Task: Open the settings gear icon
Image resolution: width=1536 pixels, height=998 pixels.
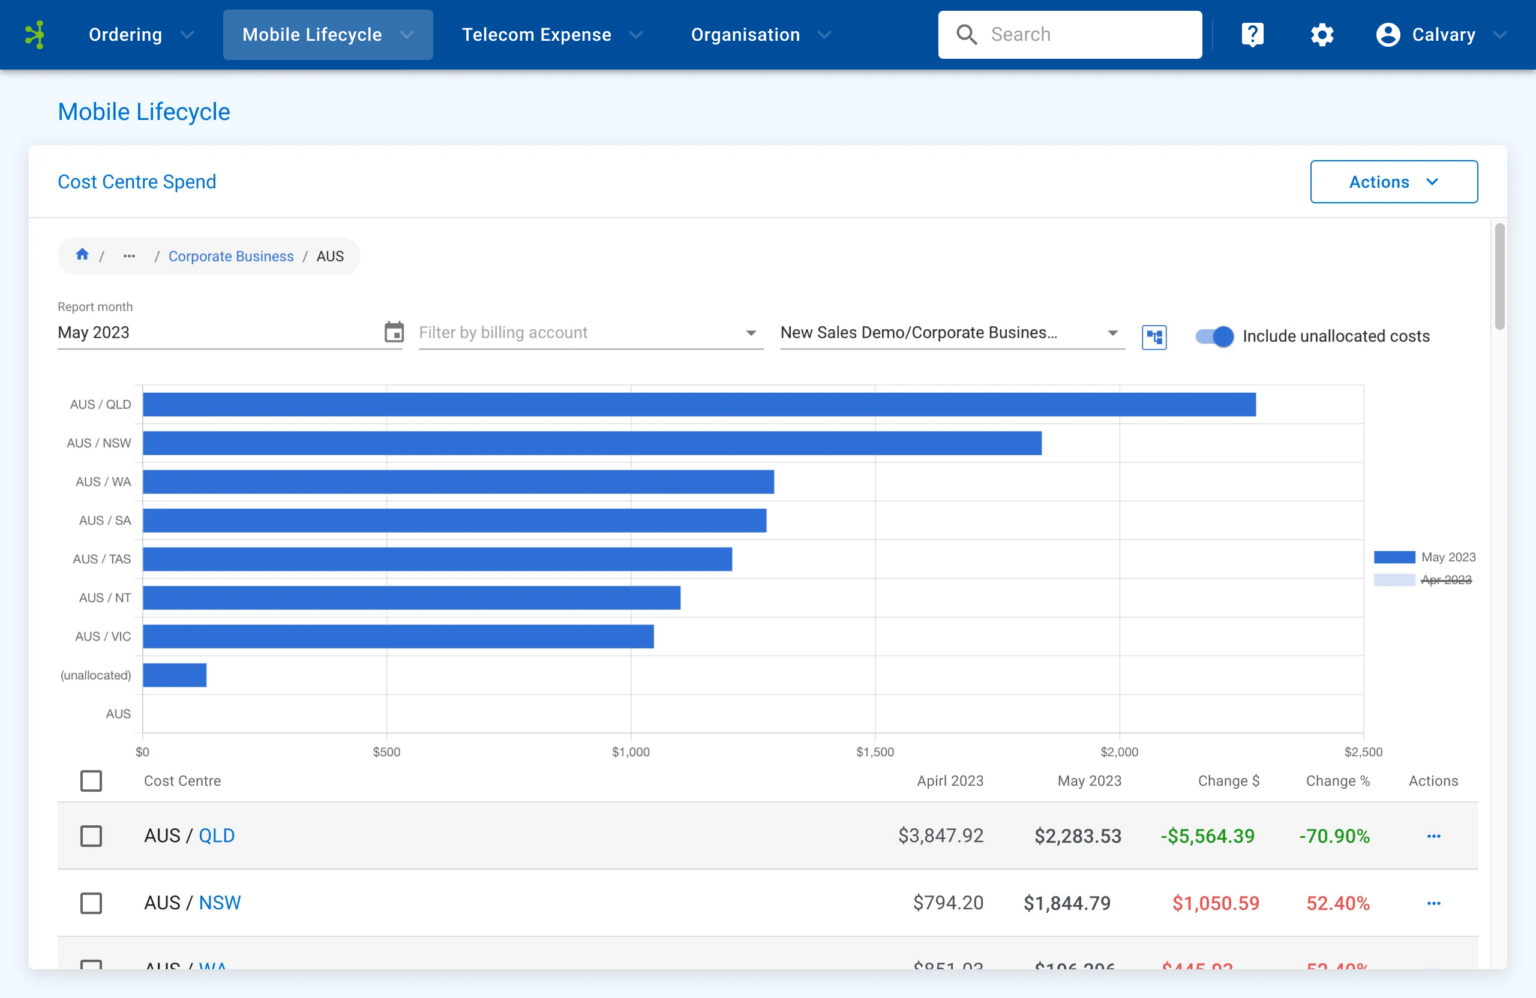Action: coord(1322,35)
